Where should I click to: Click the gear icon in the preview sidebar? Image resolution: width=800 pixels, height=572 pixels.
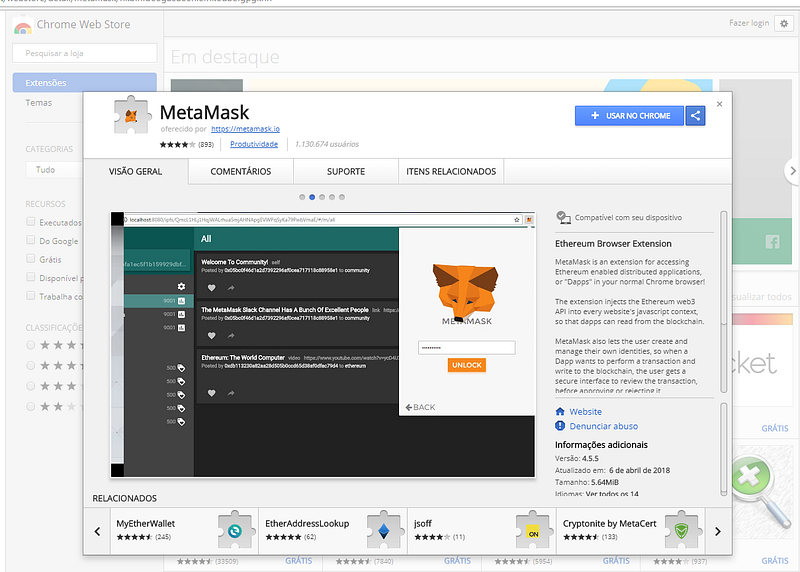181,286
